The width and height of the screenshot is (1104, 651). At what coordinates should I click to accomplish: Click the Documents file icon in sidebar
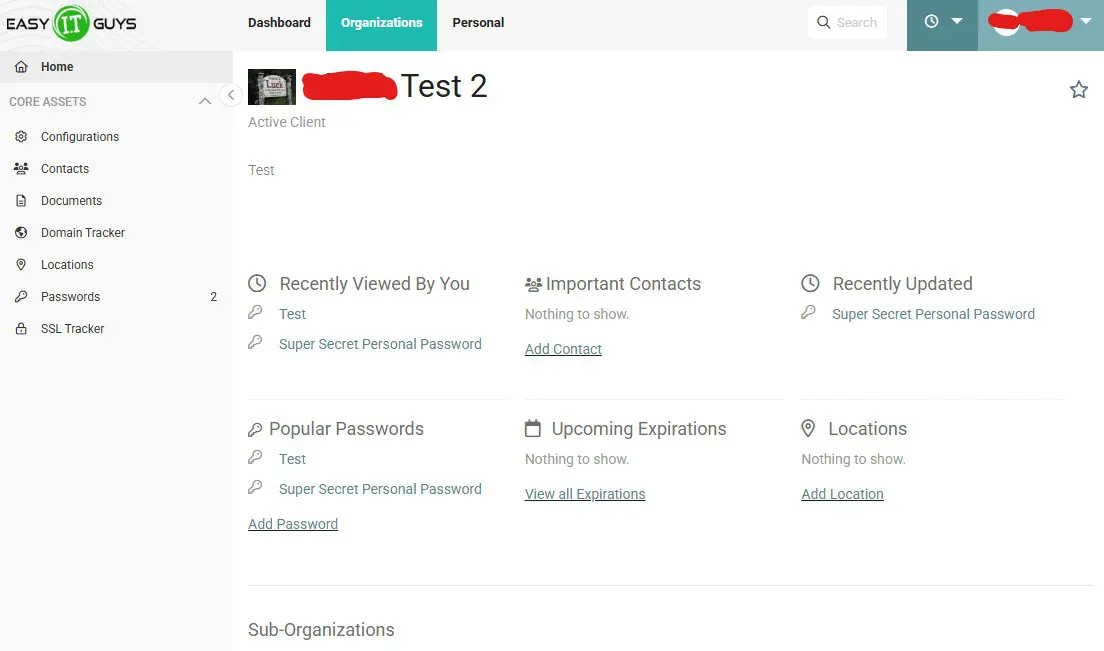point(21,201)
